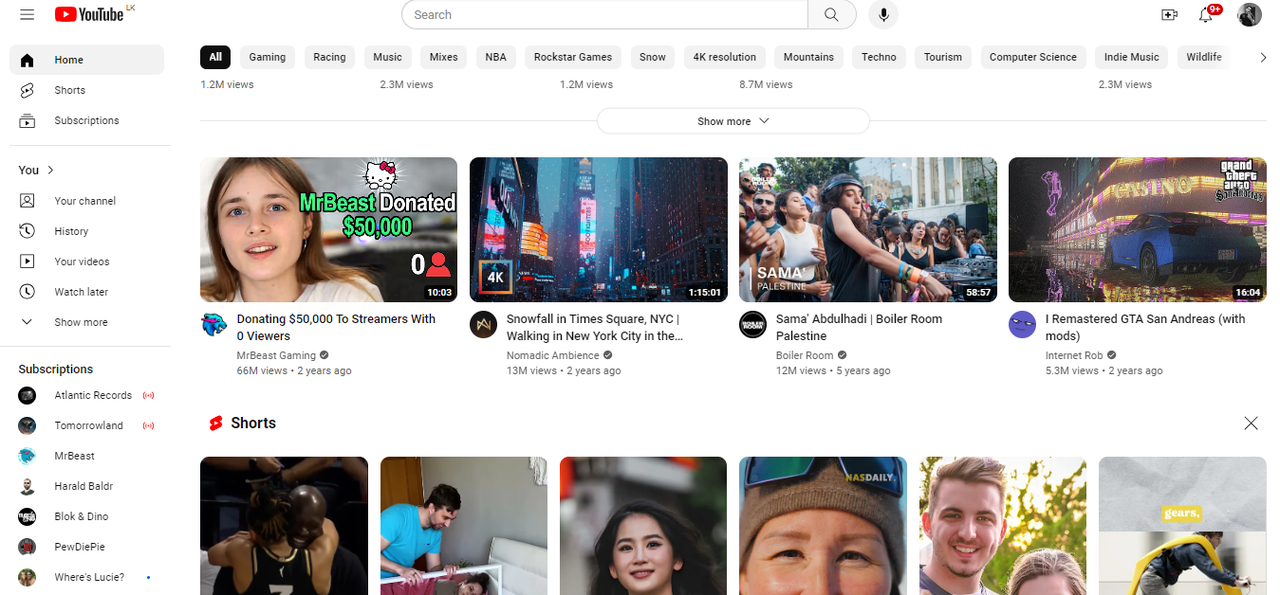Image resolution: width=1280 pixels, height=595 pixels.
Task: Click the search magnifier button
Action: pos(832,15)
